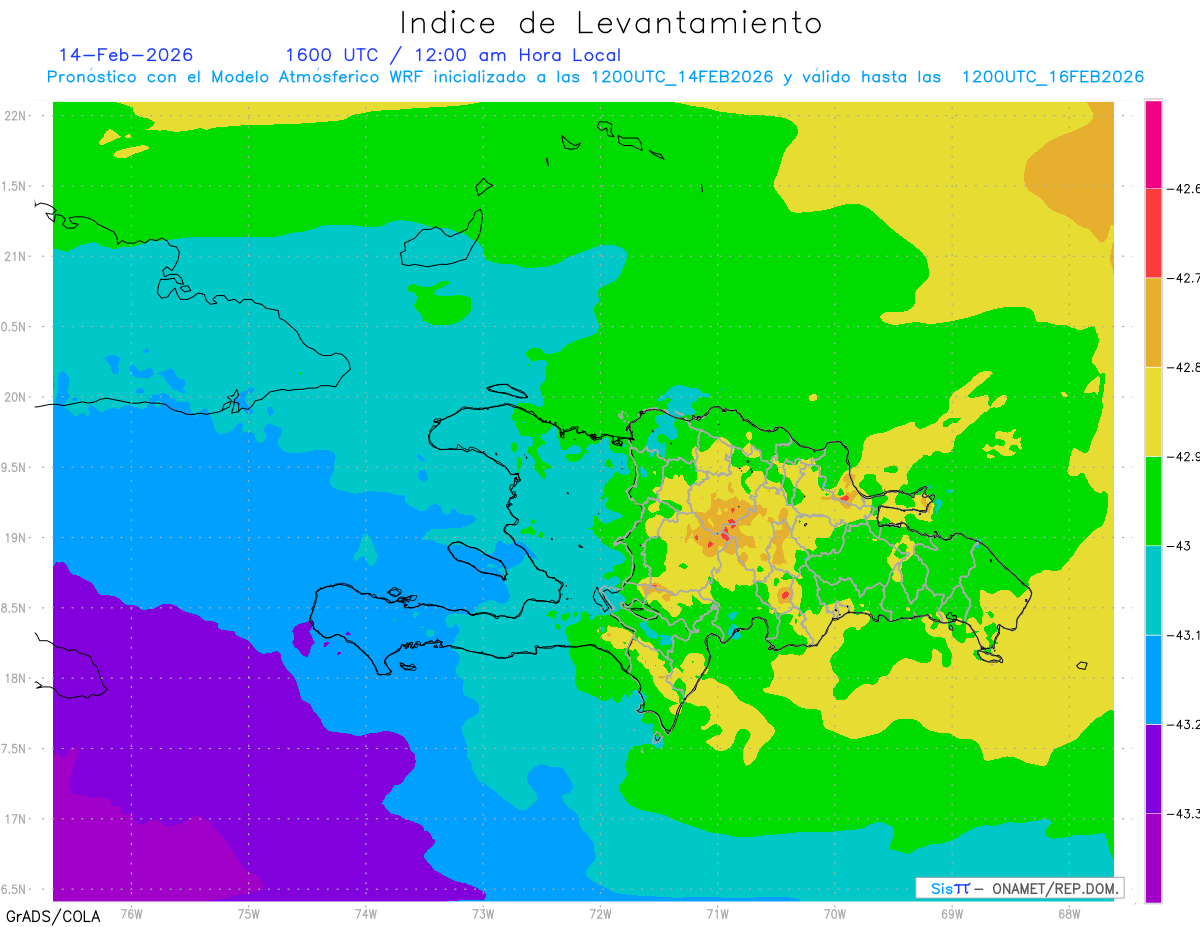
Task: Click the "18N" latitude label
Action: [x=16, y=678]
